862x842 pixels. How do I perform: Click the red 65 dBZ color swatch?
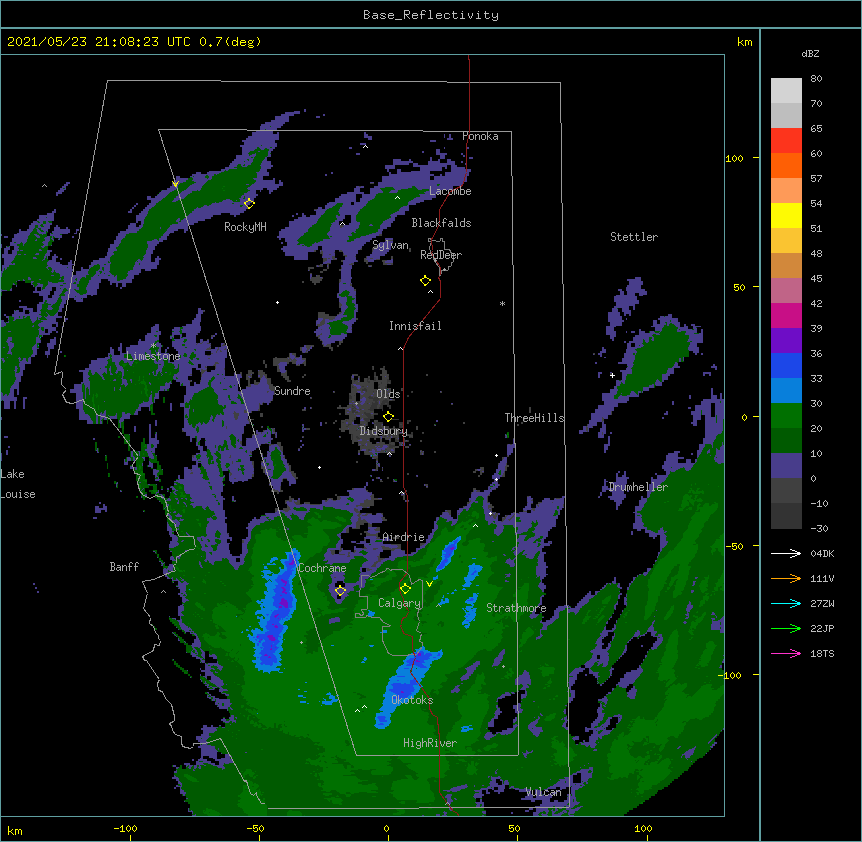coord(786,140)
